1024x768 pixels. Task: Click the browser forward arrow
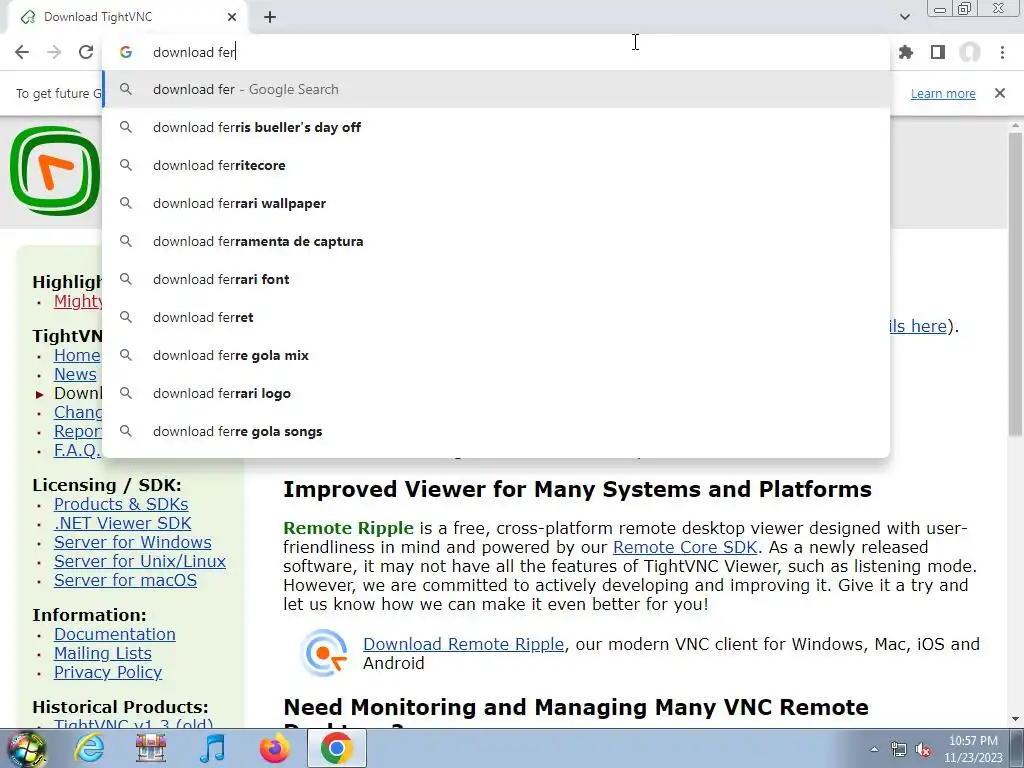click(54, 52)
